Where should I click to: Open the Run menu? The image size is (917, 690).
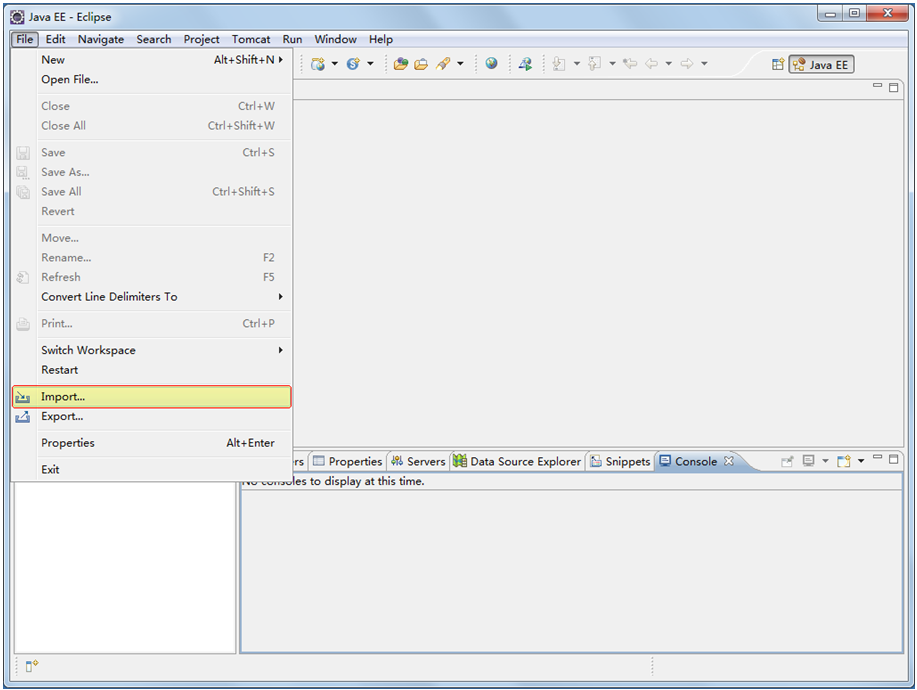coord(292,39)
